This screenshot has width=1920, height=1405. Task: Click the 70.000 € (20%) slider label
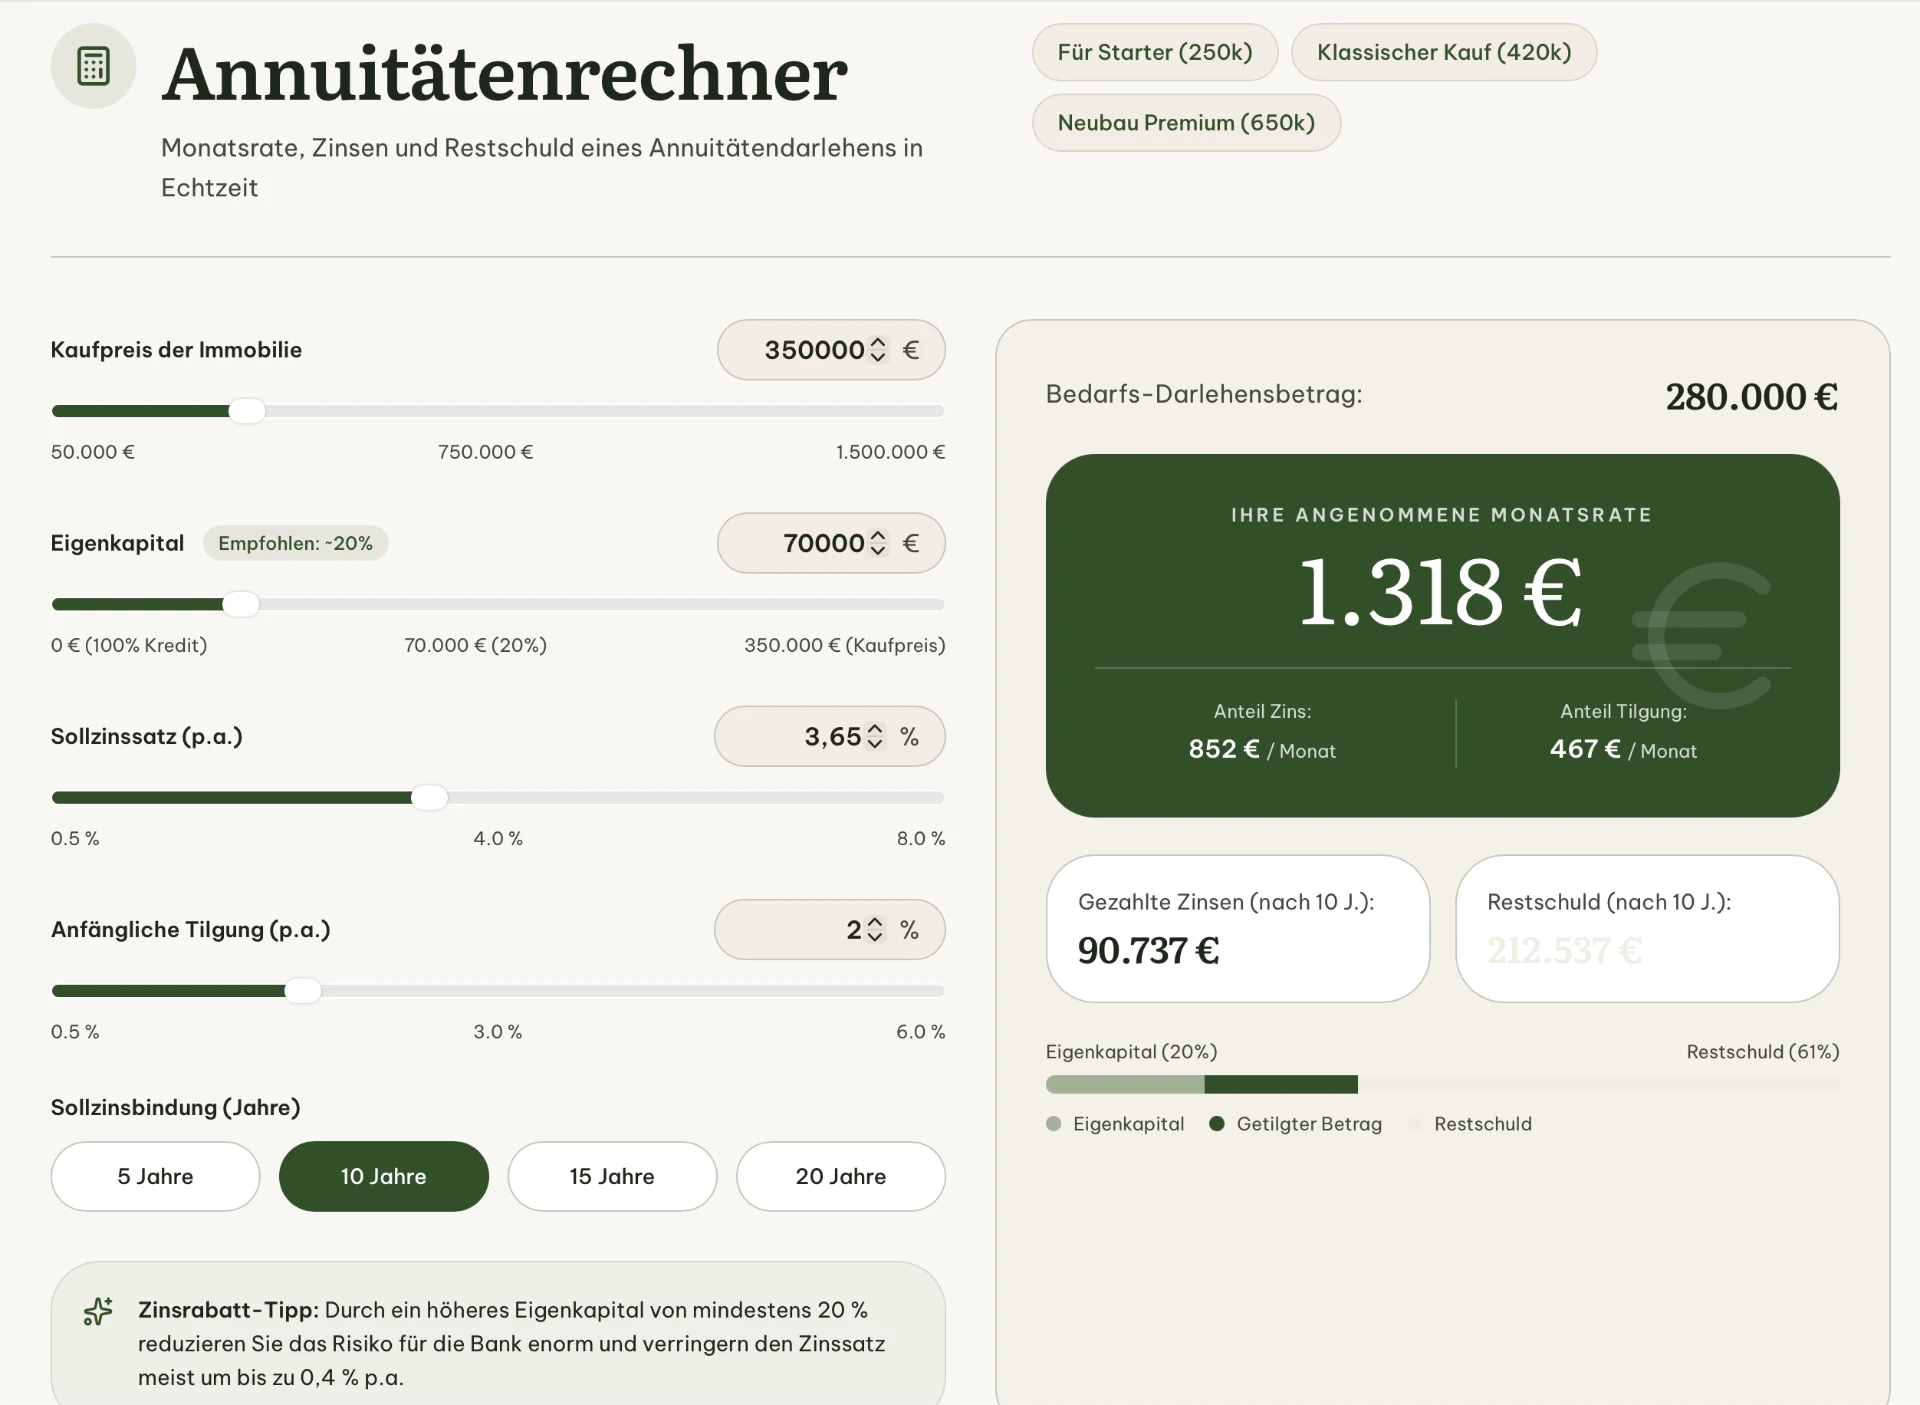pos(475,645)
